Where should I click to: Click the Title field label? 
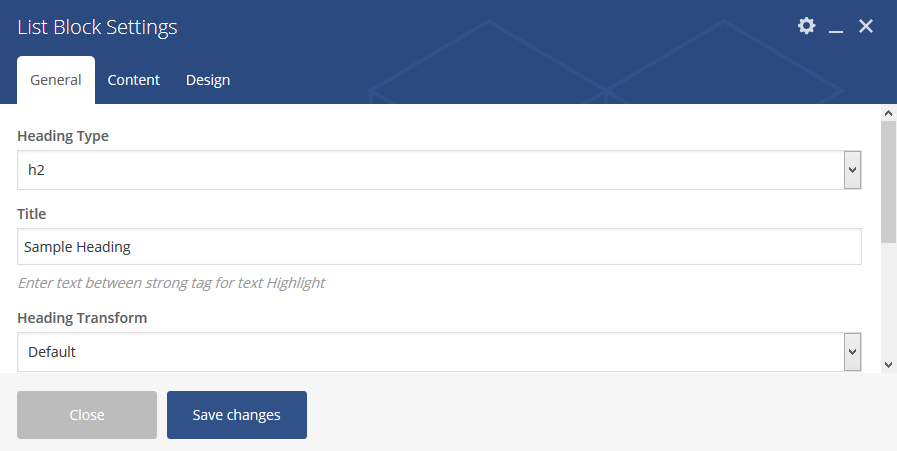pyautogui.click(x=32, y=214)
